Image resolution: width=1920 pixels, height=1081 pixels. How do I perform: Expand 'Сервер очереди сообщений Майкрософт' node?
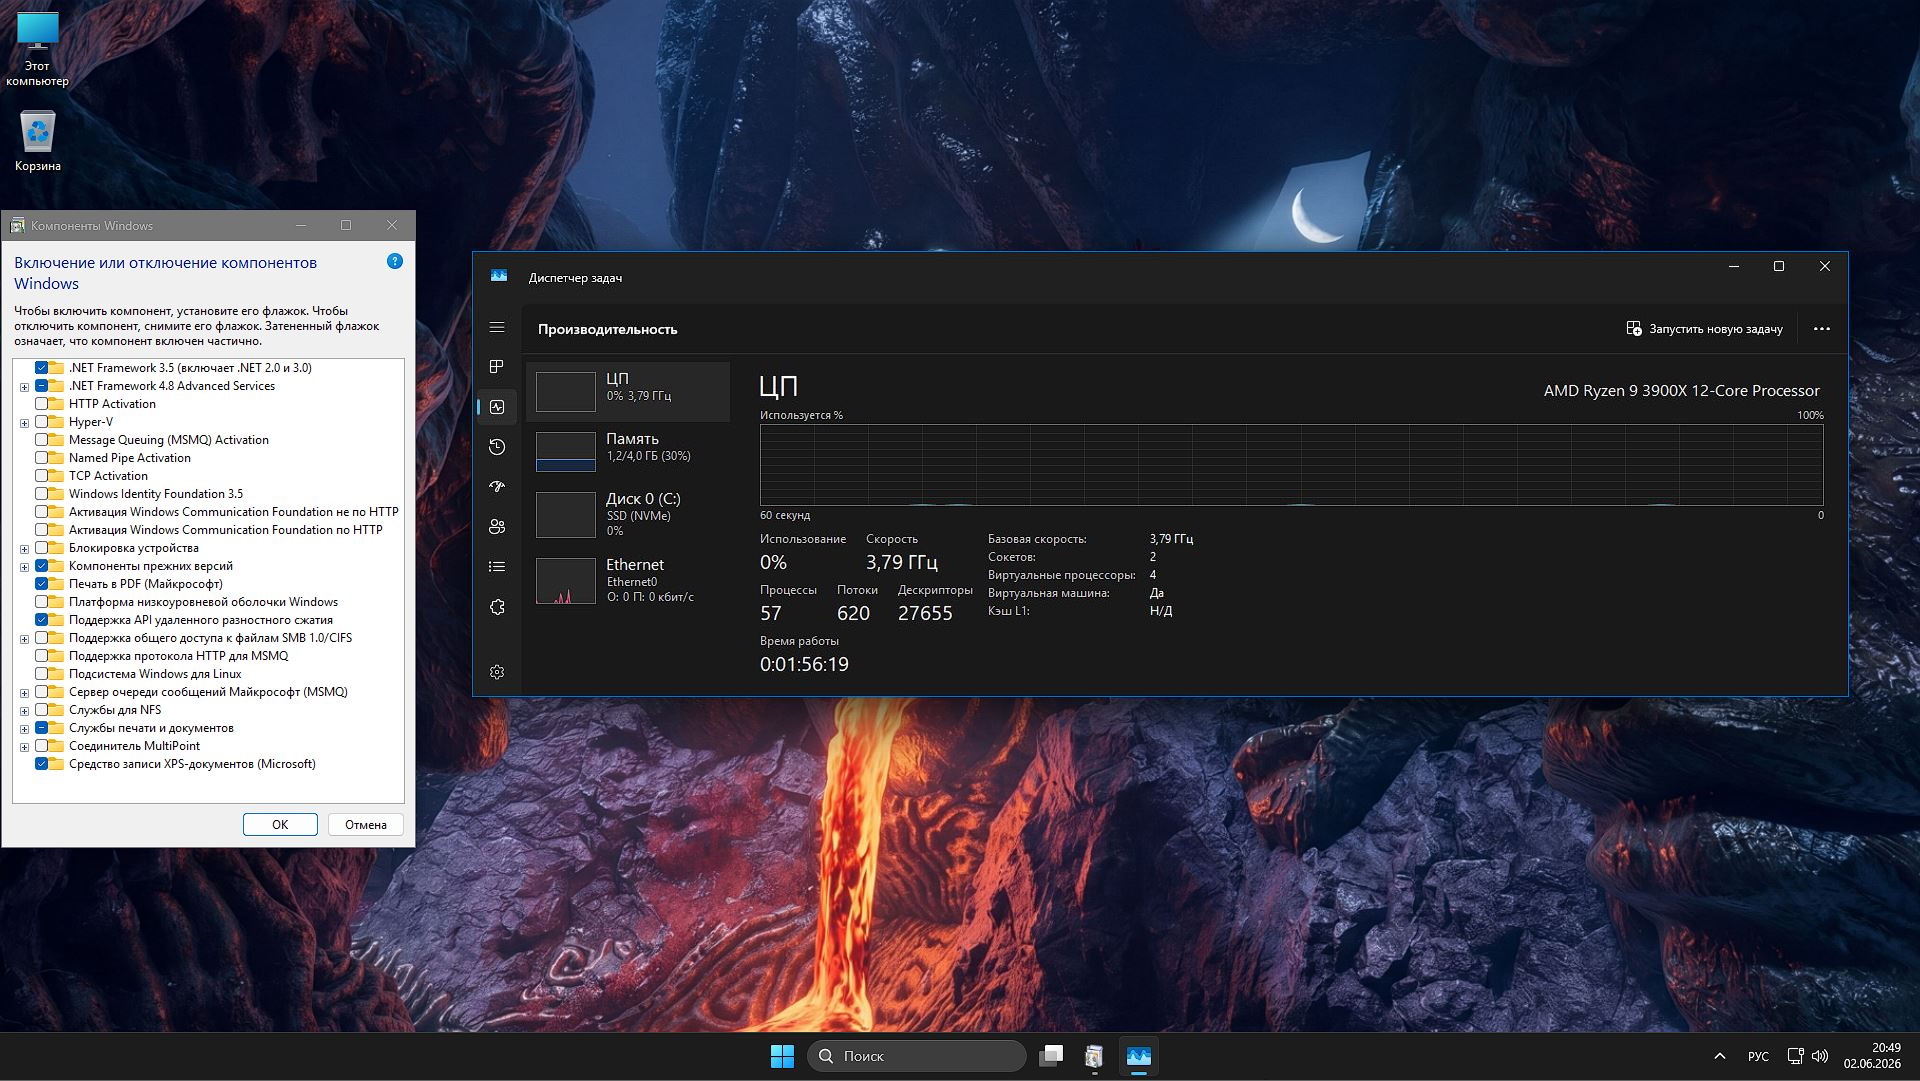(x=24, y=693)
